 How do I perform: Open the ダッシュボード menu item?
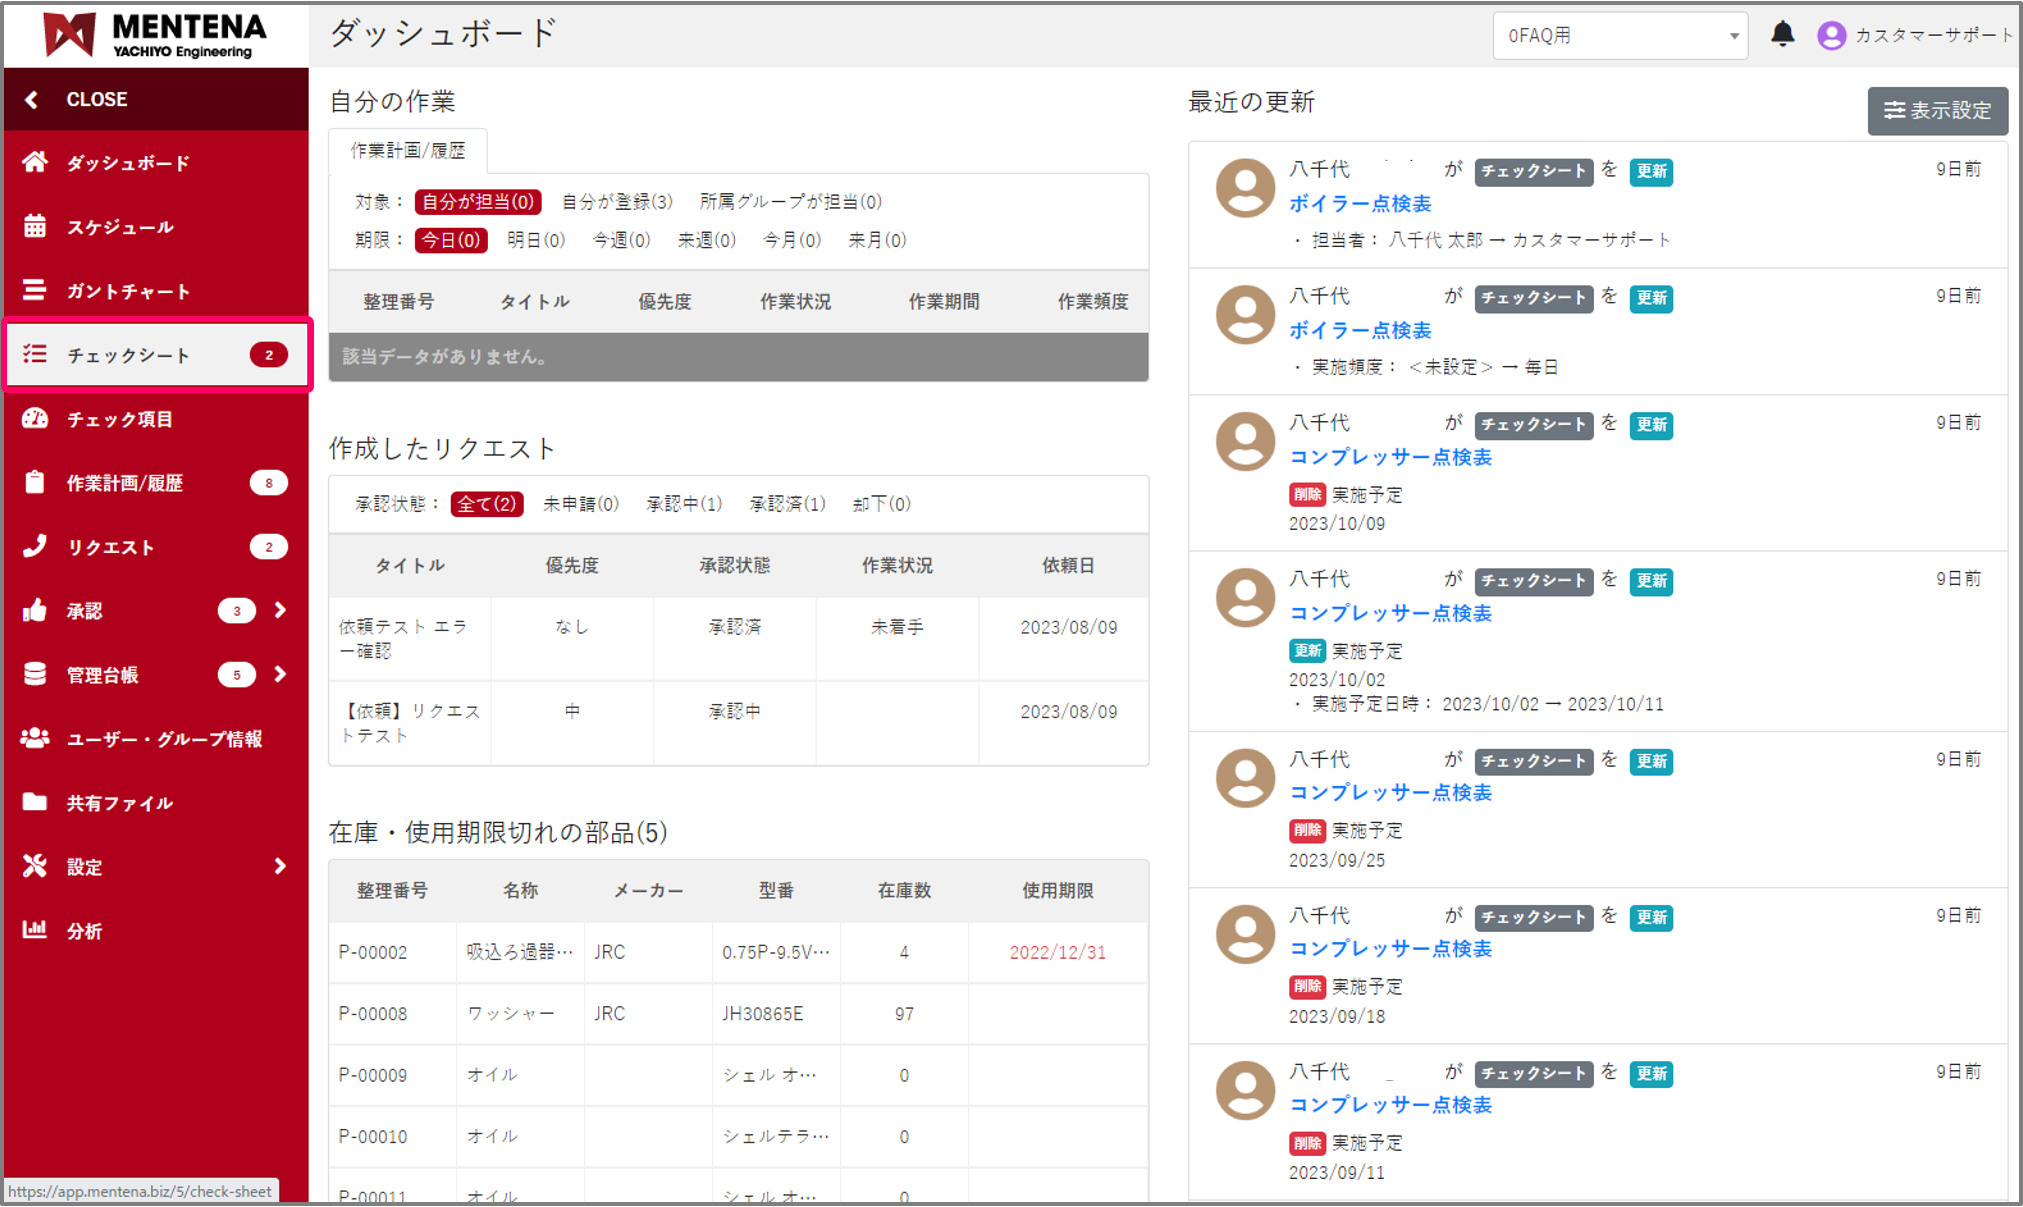tap(128, 162)
